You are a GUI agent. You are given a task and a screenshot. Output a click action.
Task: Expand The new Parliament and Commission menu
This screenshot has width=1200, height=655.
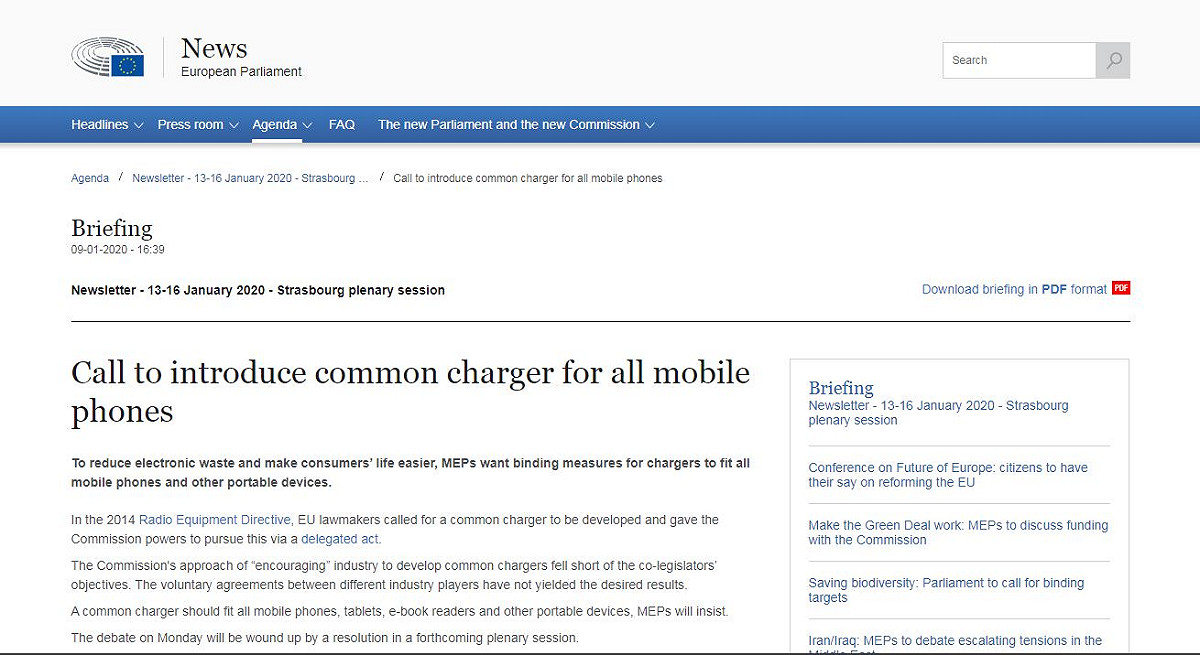(516, 125)
